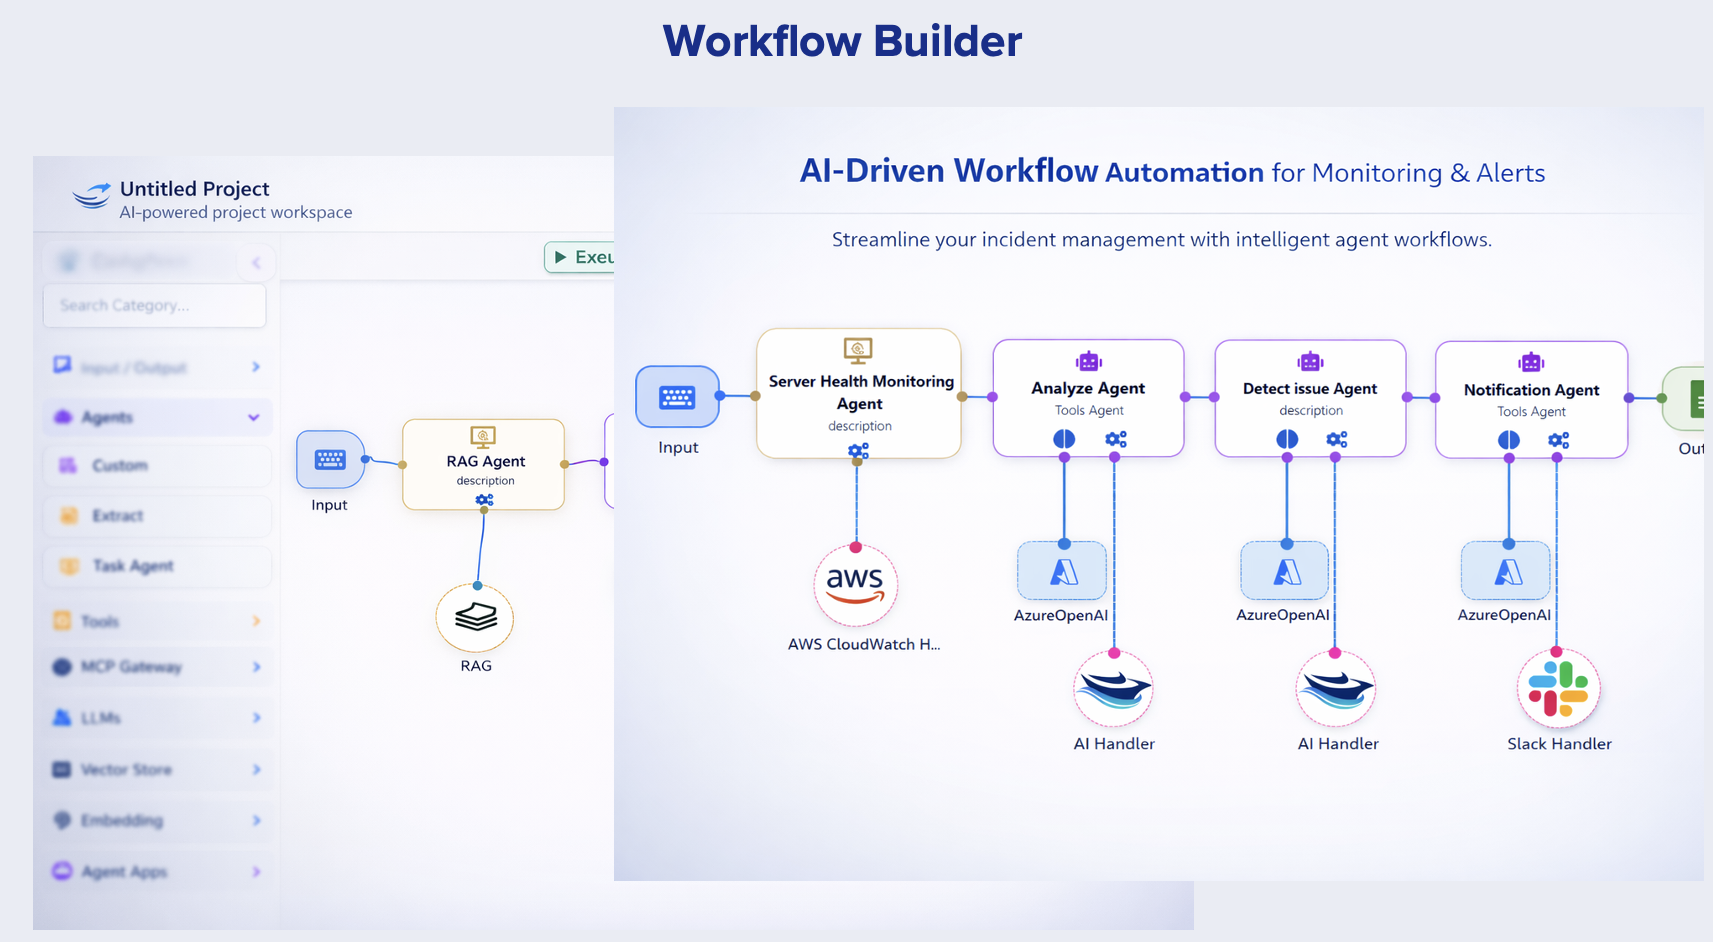Expand the LLMs section

(156, 717)
